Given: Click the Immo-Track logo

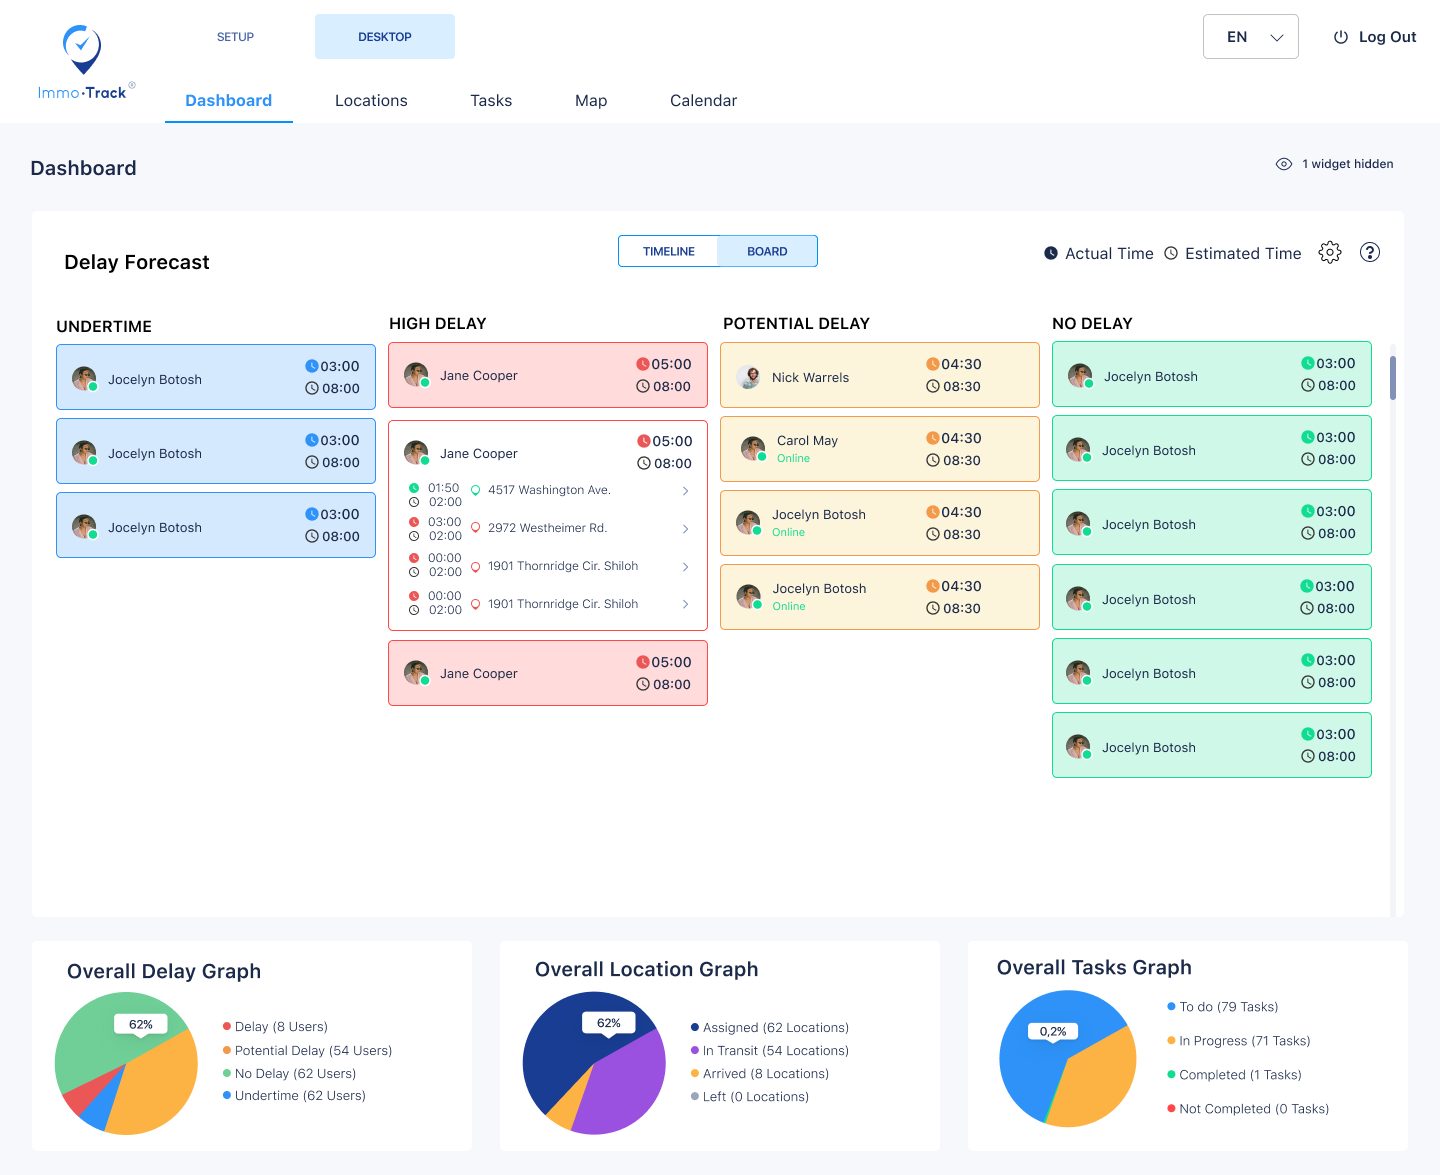Looking at the screenshot, I should [x=84, y=64].
